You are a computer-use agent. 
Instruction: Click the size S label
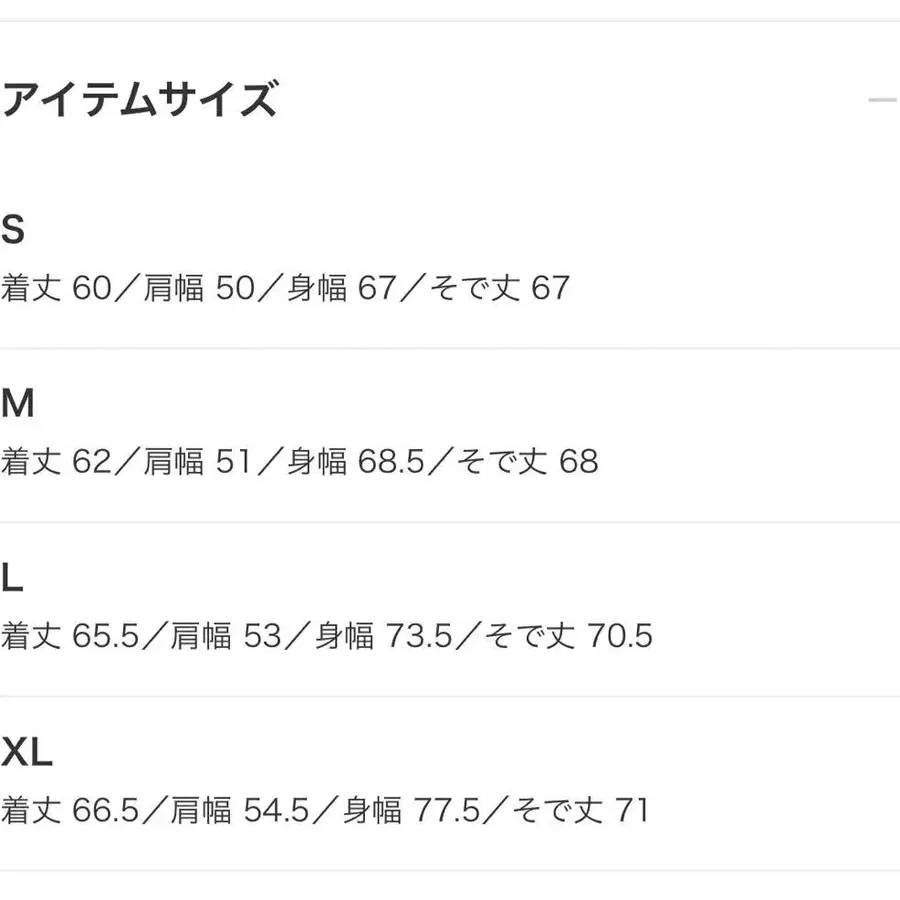click(14, 228)
